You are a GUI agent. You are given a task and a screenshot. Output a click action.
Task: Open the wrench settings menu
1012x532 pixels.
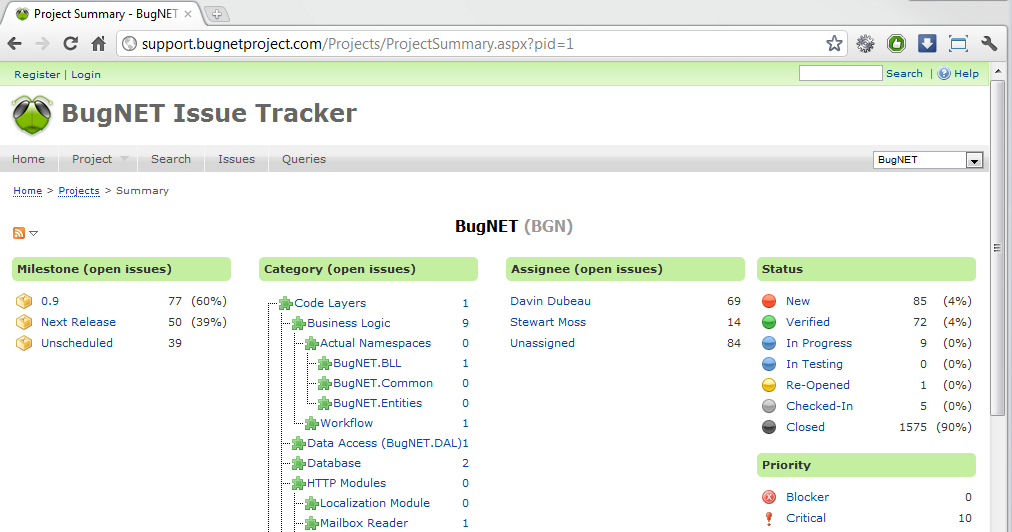point(989,44)
